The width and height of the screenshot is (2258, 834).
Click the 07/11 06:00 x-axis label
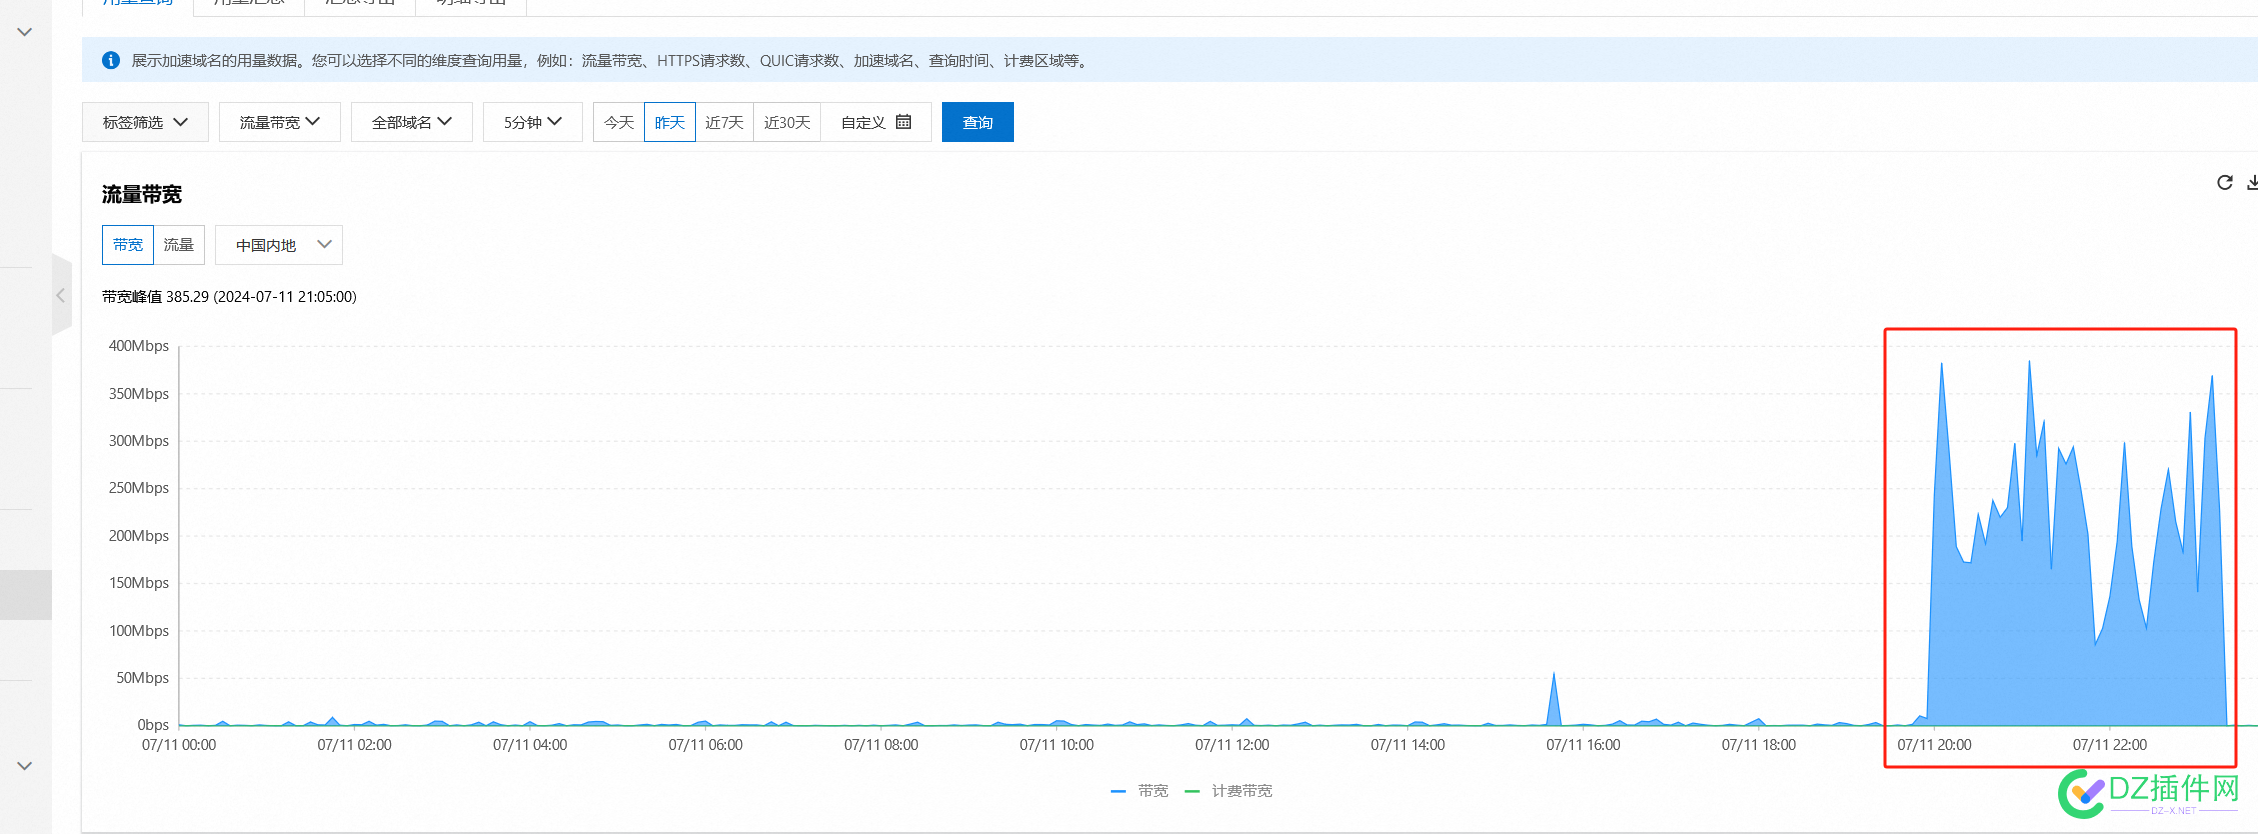pyautogui.click(x=706, y=745)
